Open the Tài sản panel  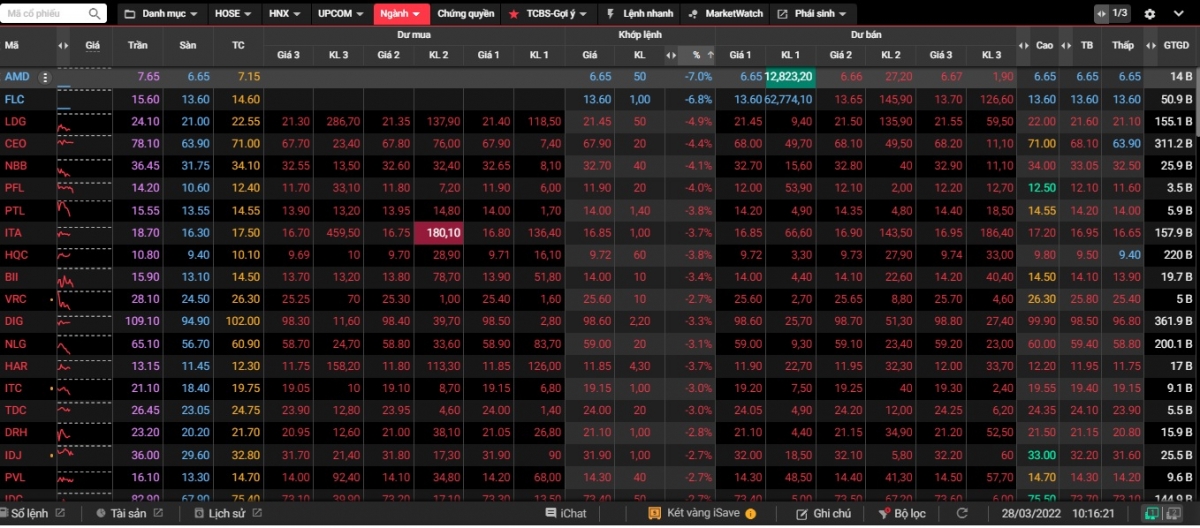[121, 513]
